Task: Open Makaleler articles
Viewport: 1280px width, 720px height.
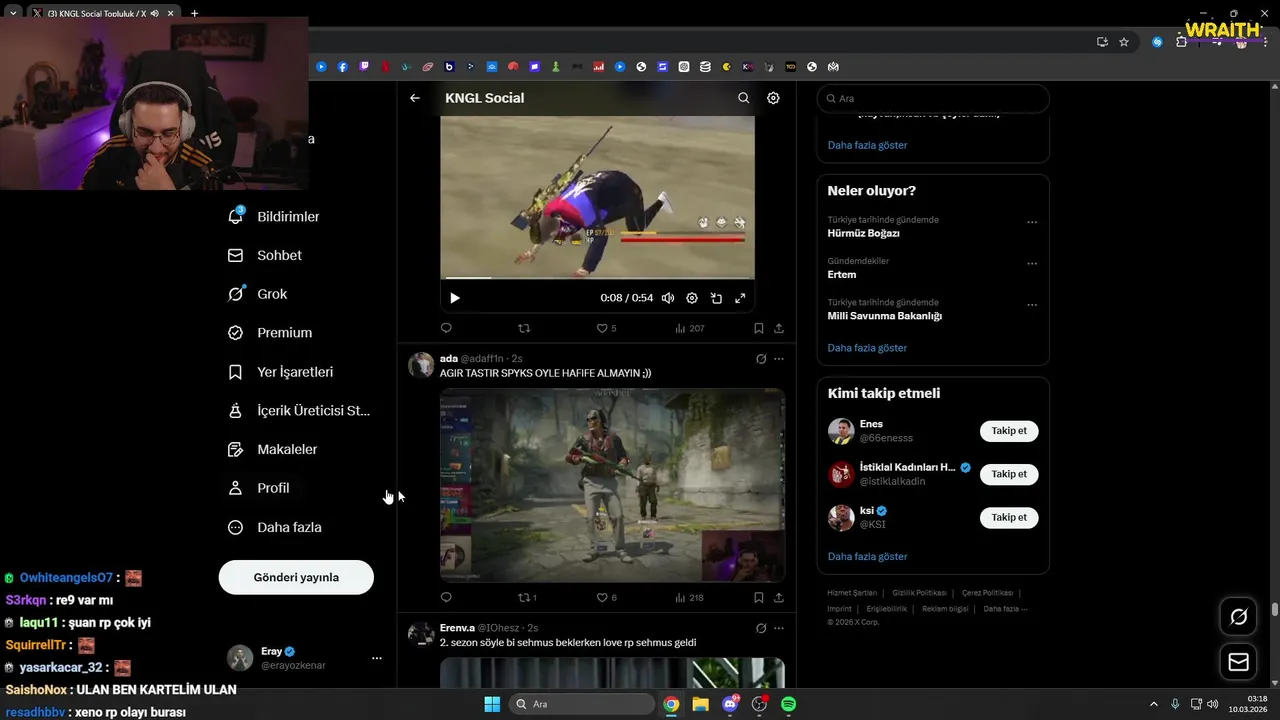Action: (273, 449)
